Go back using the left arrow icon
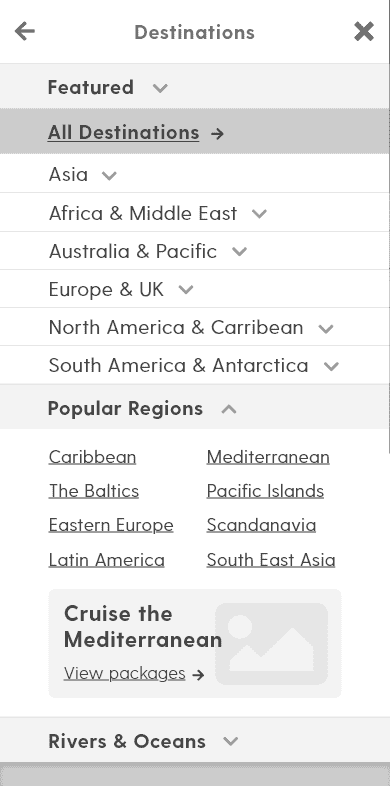 click(25, 32)
